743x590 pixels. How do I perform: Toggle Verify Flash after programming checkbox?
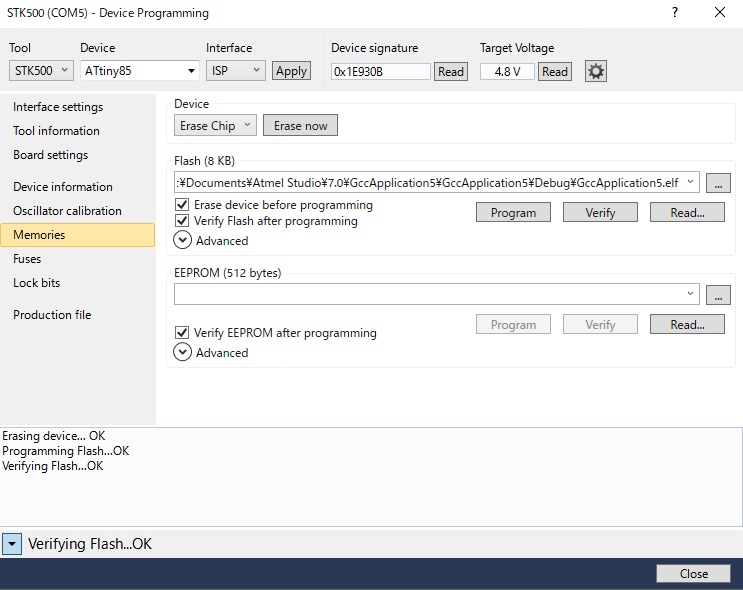(182, 221)
